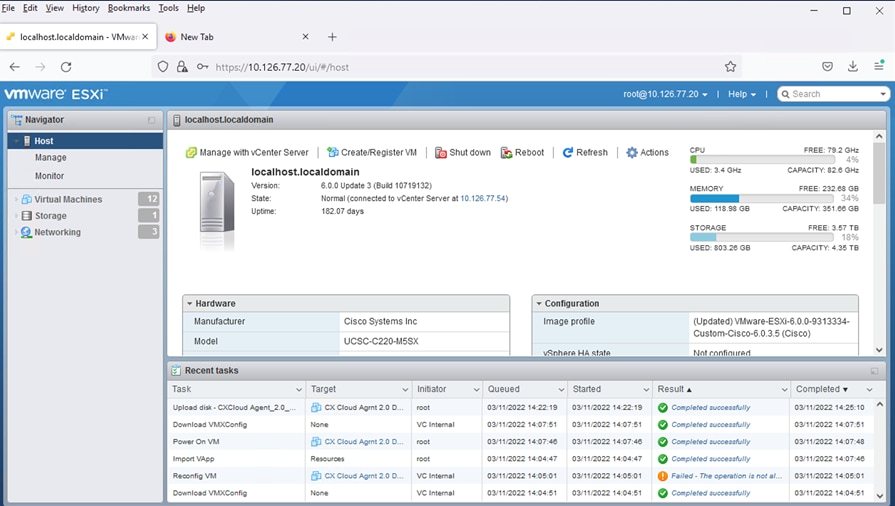This screenshot has height=506, width=895.
Task: Select Monitor in the Navigator
Action: point(50,176)
